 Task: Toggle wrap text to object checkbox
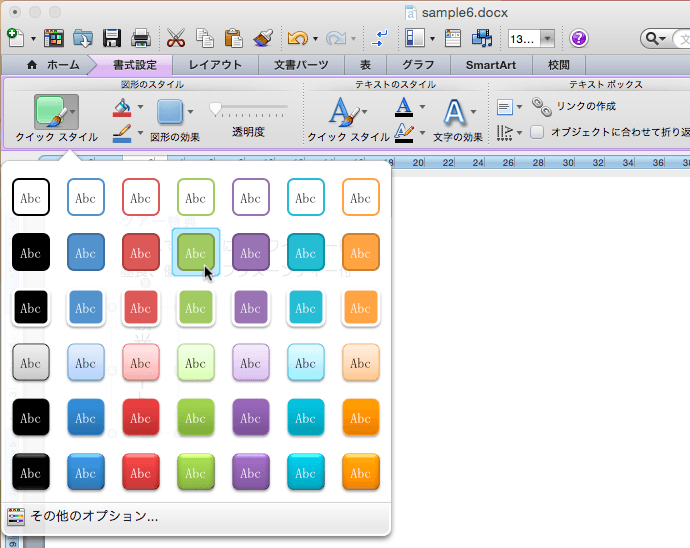click(537, 132)
